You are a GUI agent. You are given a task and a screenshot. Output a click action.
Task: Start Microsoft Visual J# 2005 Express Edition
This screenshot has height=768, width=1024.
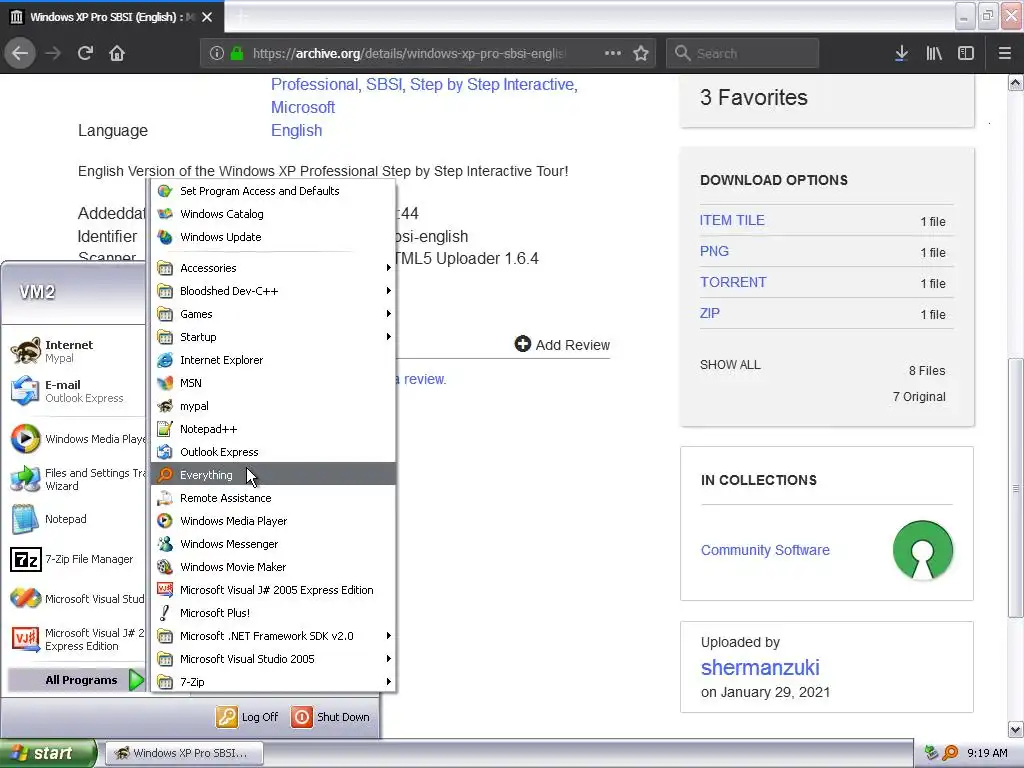[x=274, y=590]
